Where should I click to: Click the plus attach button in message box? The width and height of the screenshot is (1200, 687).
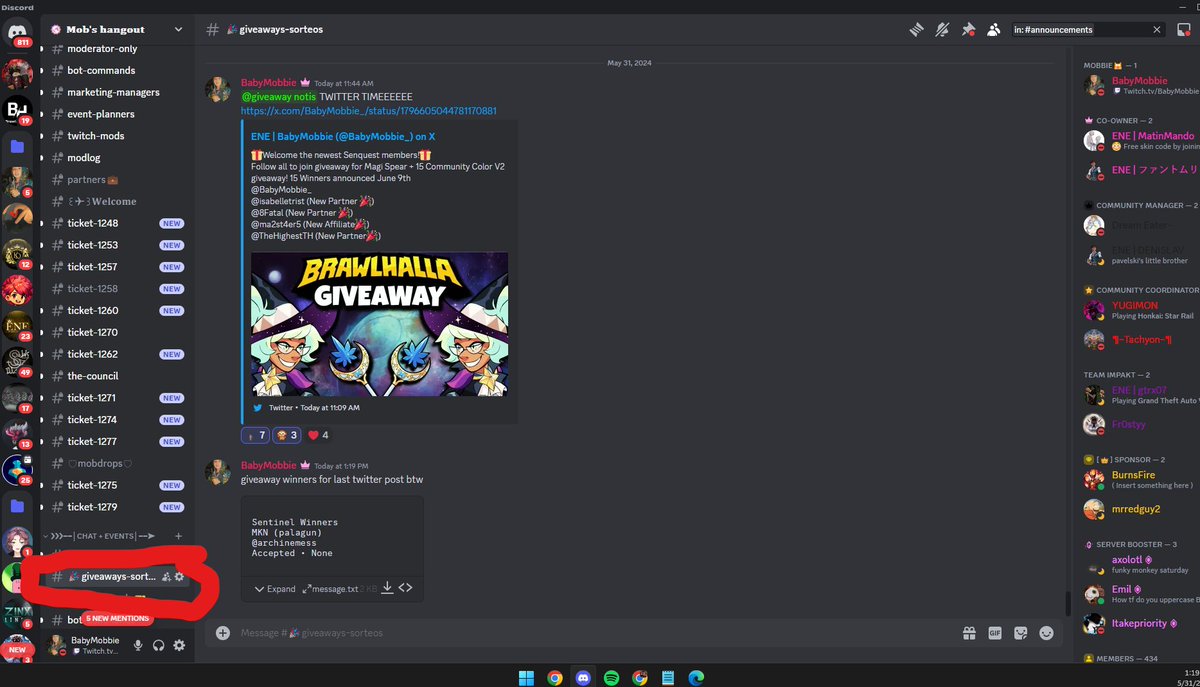click(x=222, y=633)
